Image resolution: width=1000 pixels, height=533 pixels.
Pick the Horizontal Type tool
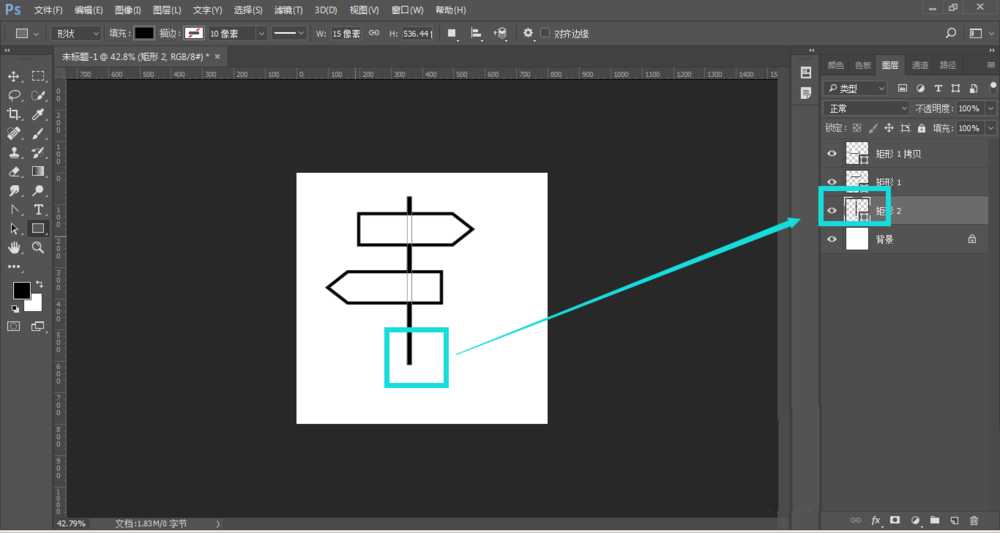[39, 209]
